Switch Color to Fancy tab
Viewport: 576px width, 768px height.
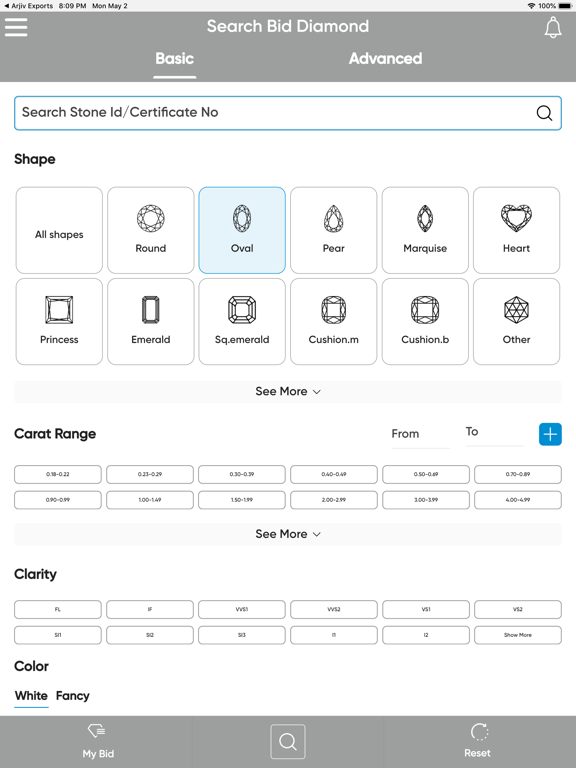(72, 696)
